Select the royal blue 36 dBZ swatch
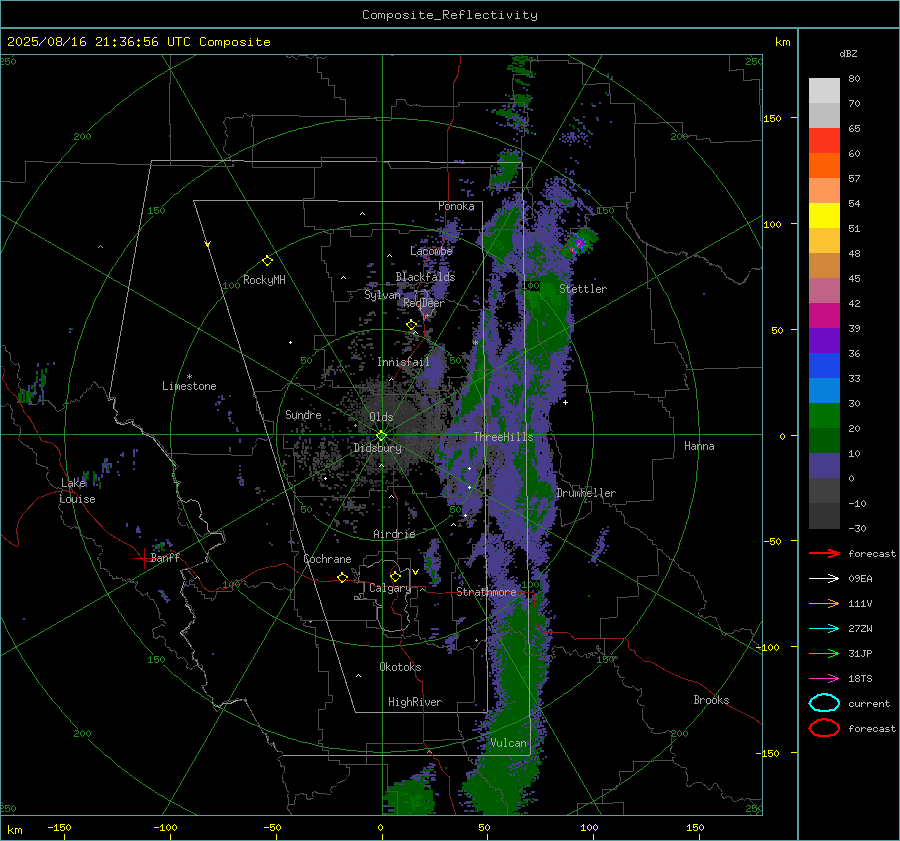 pyautogui.click(x=824, y=366)
